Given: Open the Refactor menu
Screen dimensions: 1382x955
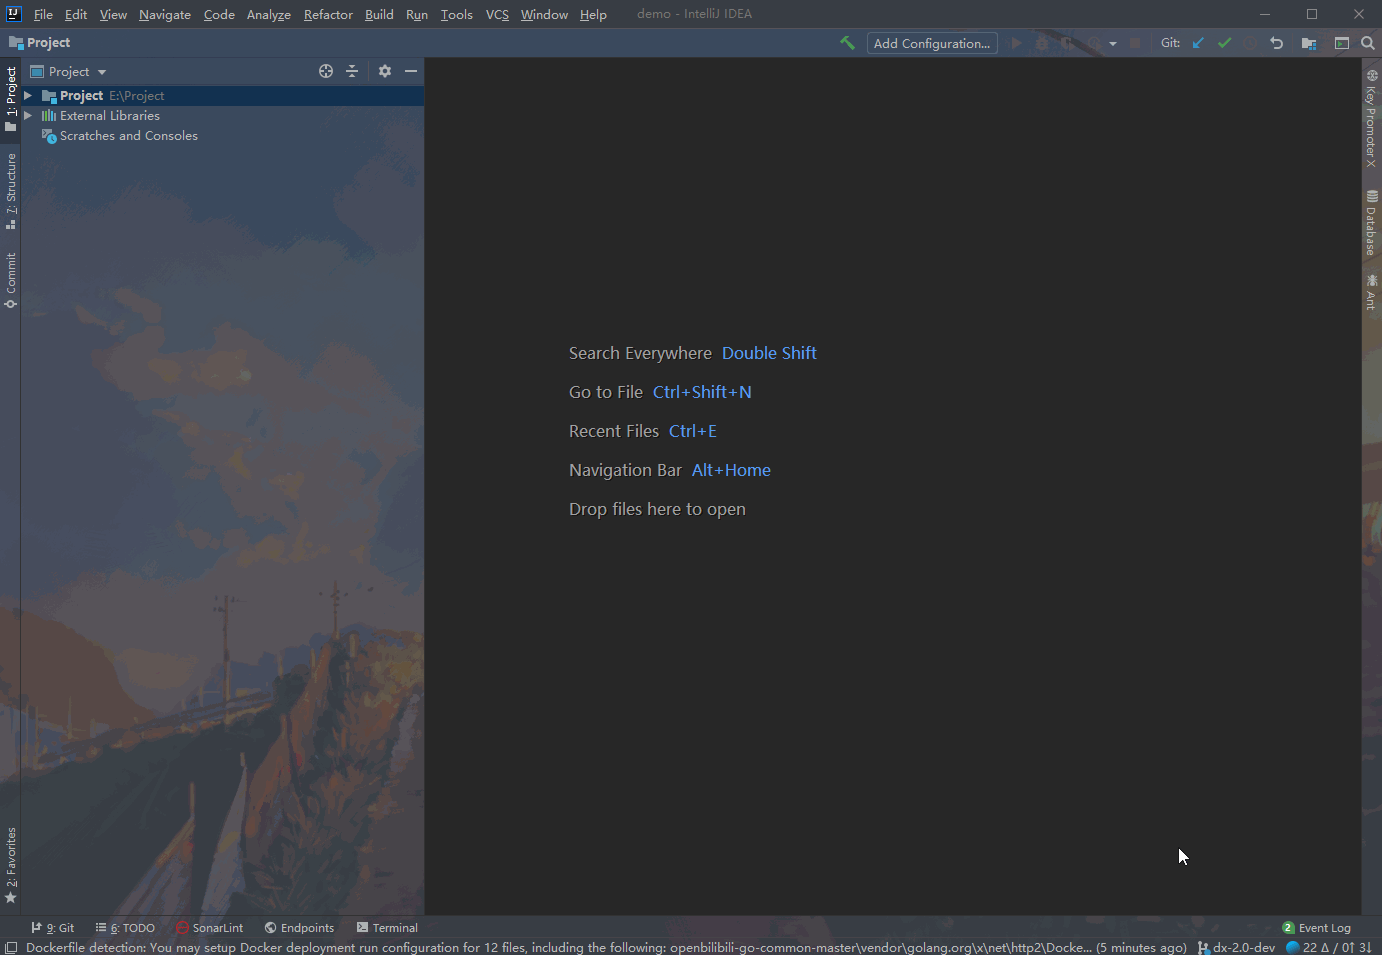Looking at the screenshot, I should (x=328, y=14).
